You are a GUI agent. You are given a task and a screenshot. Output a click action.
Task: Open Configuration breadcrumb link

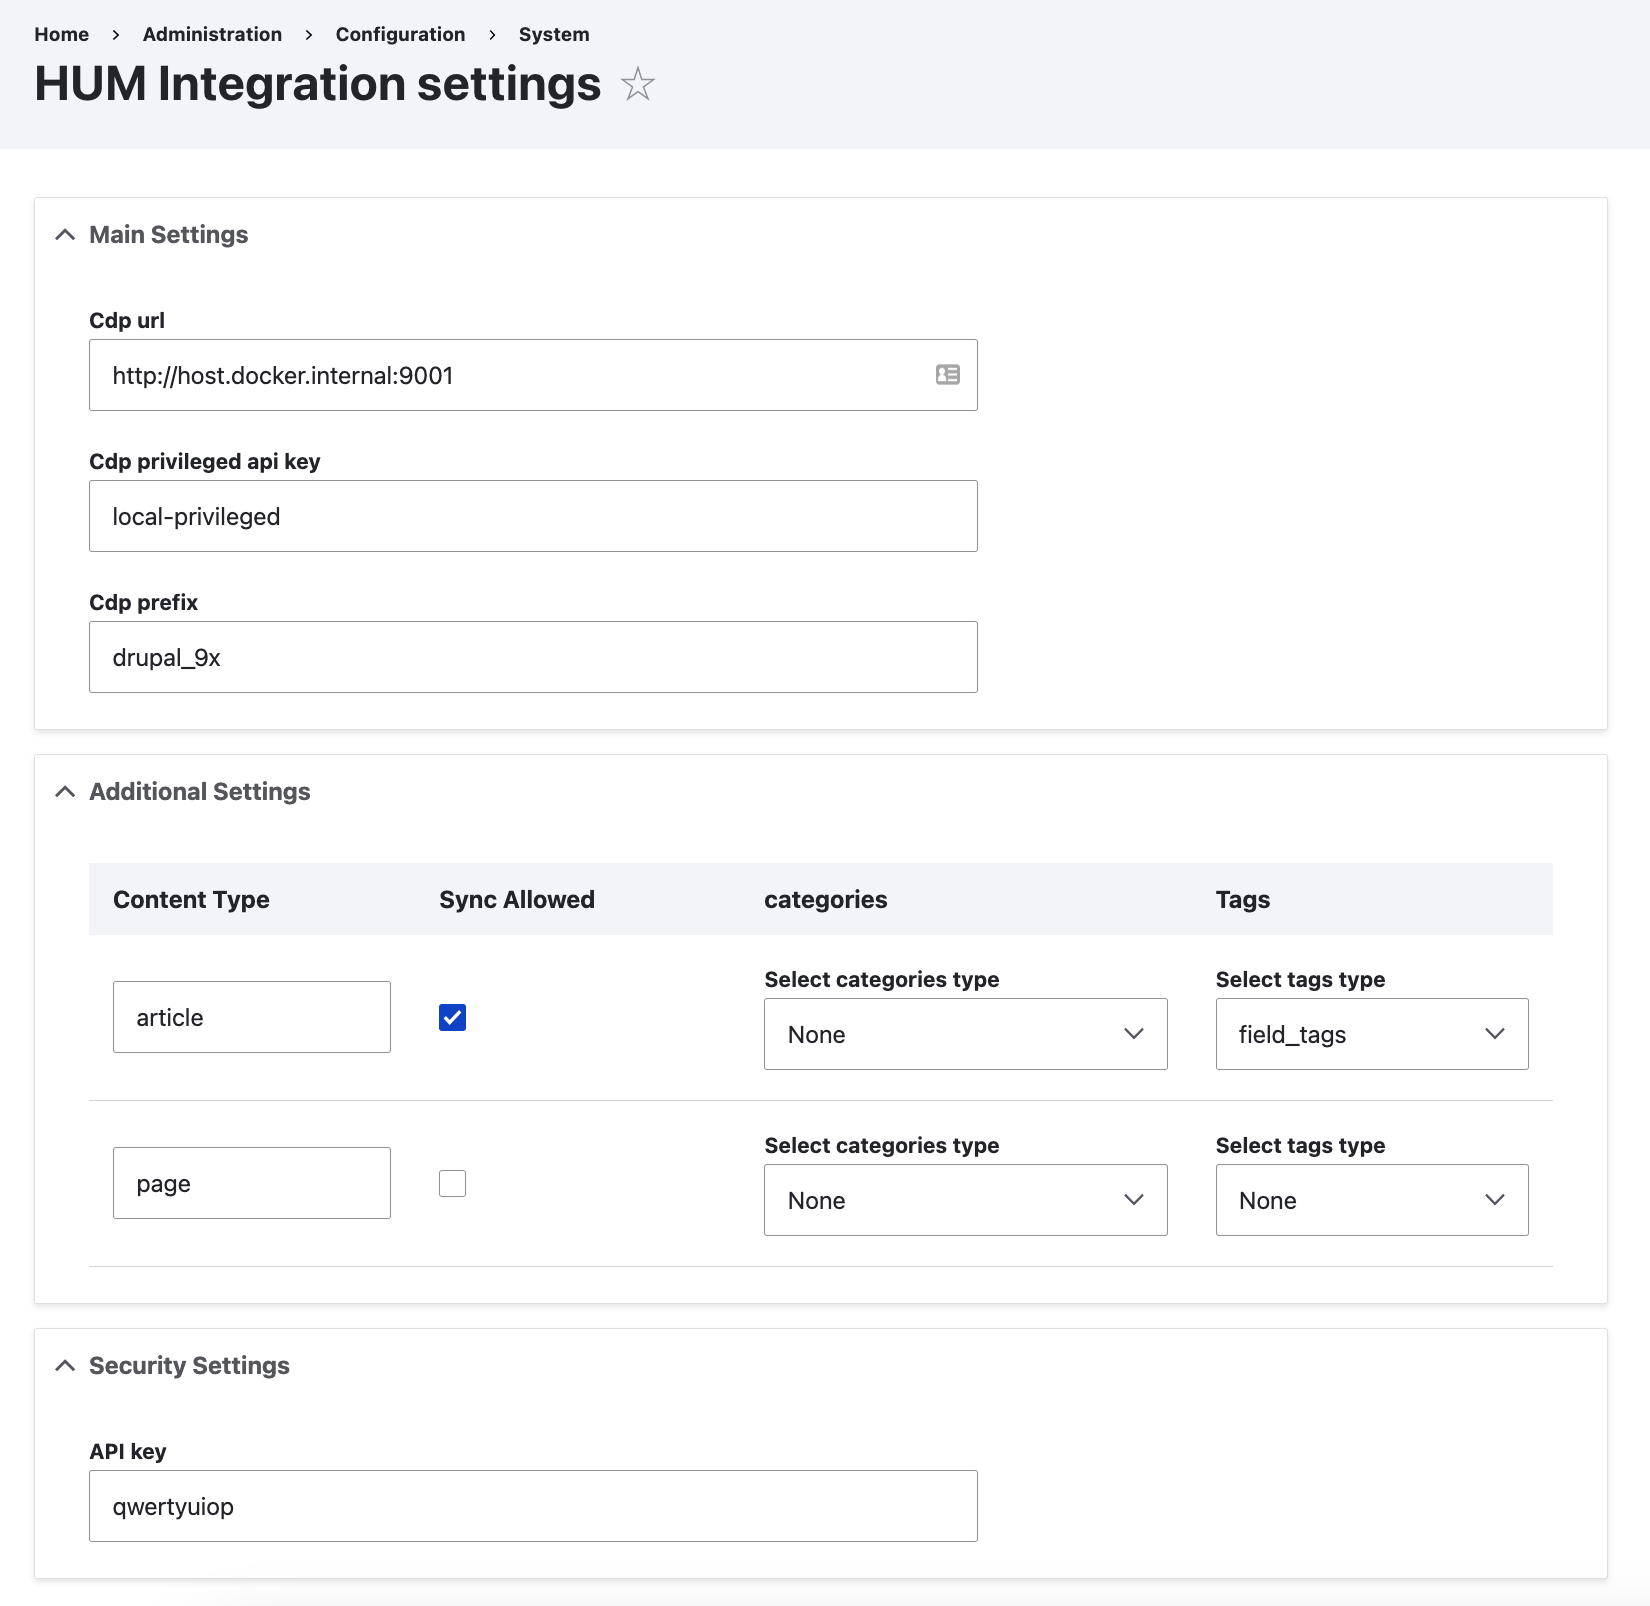pos(400,34)
